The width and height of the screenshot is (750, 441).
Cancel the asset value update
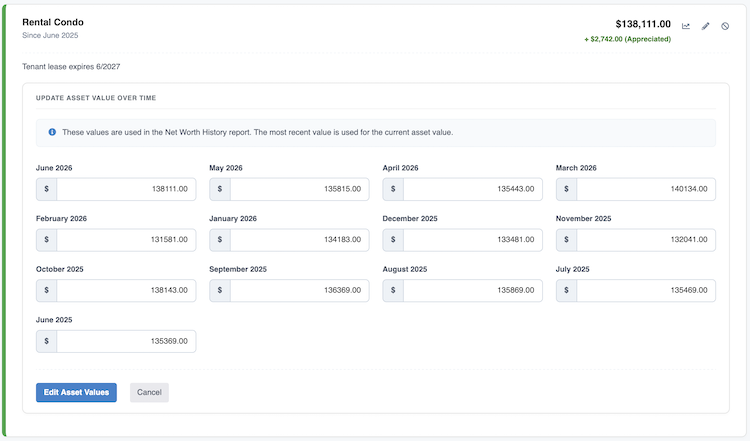click(x=149, y=392)
